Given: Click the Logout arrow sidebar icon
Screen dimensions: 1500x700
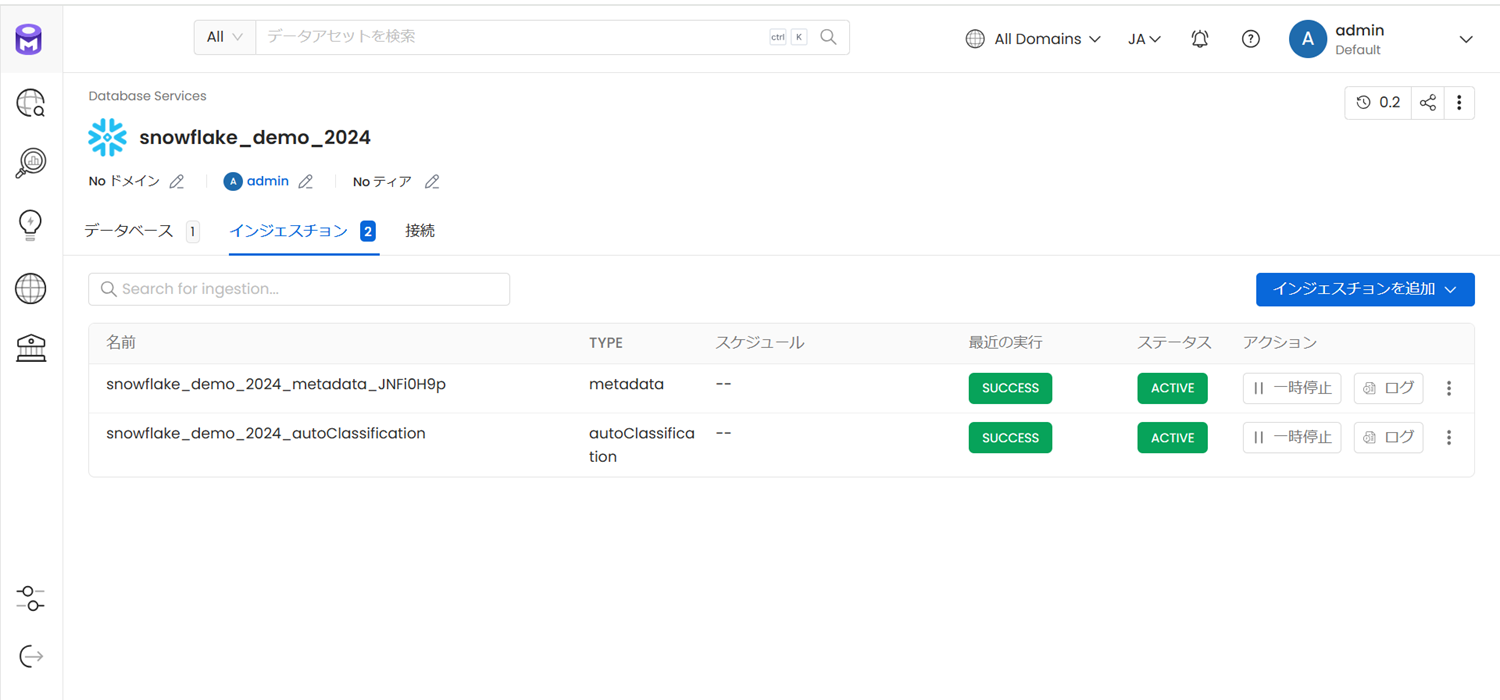Looking at the screenshot, I should [x=31, y=657].
